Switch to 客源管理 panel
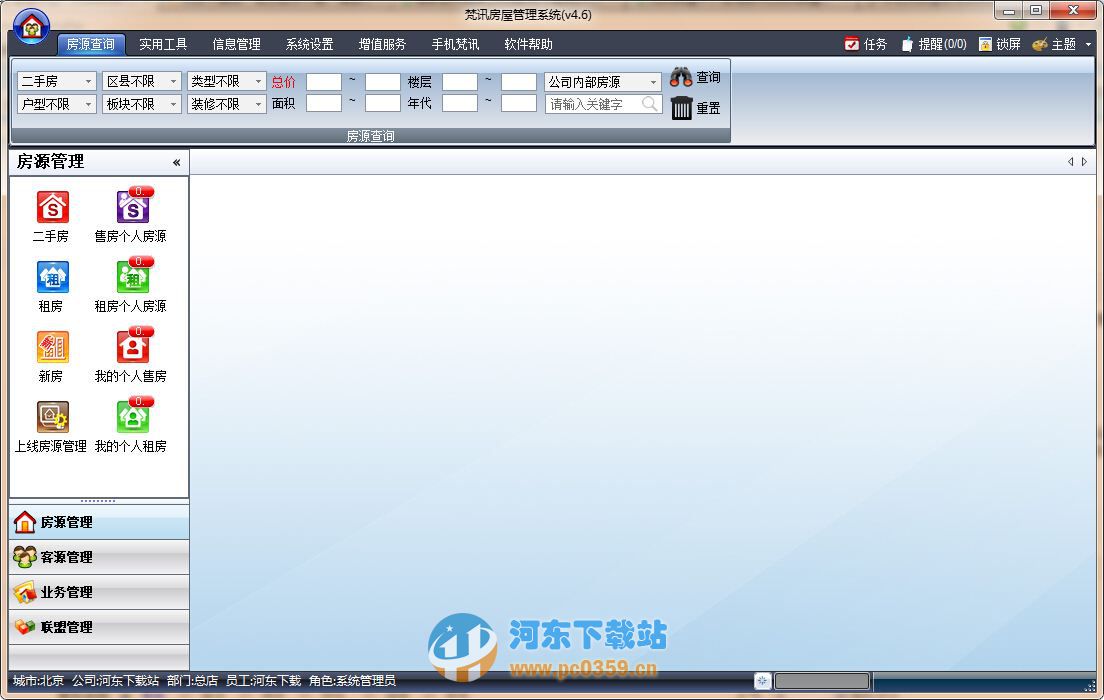The image size is (1104, 700). 99,557
